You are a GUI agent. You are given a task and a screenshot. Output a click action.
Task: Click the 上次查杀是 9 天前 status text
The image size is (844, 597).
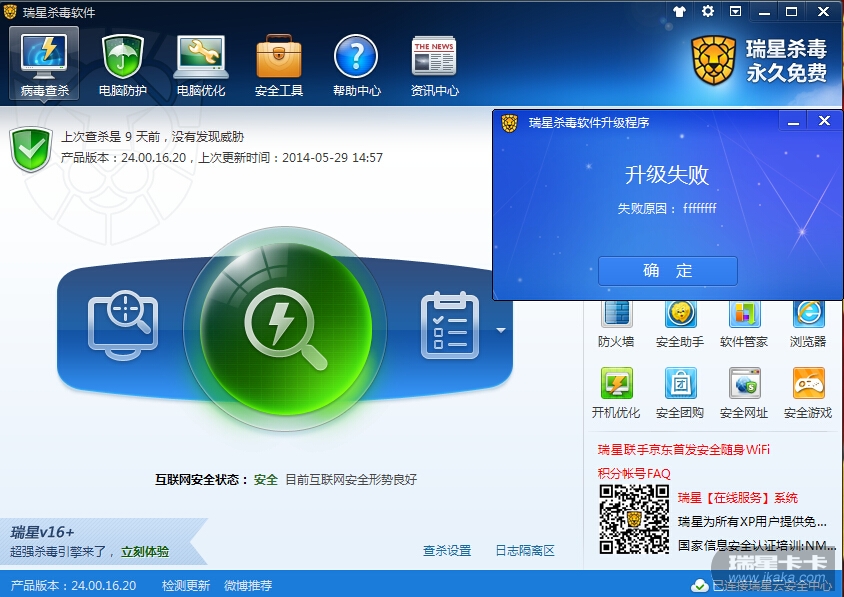pyautogui.click(x=152, y=137)
